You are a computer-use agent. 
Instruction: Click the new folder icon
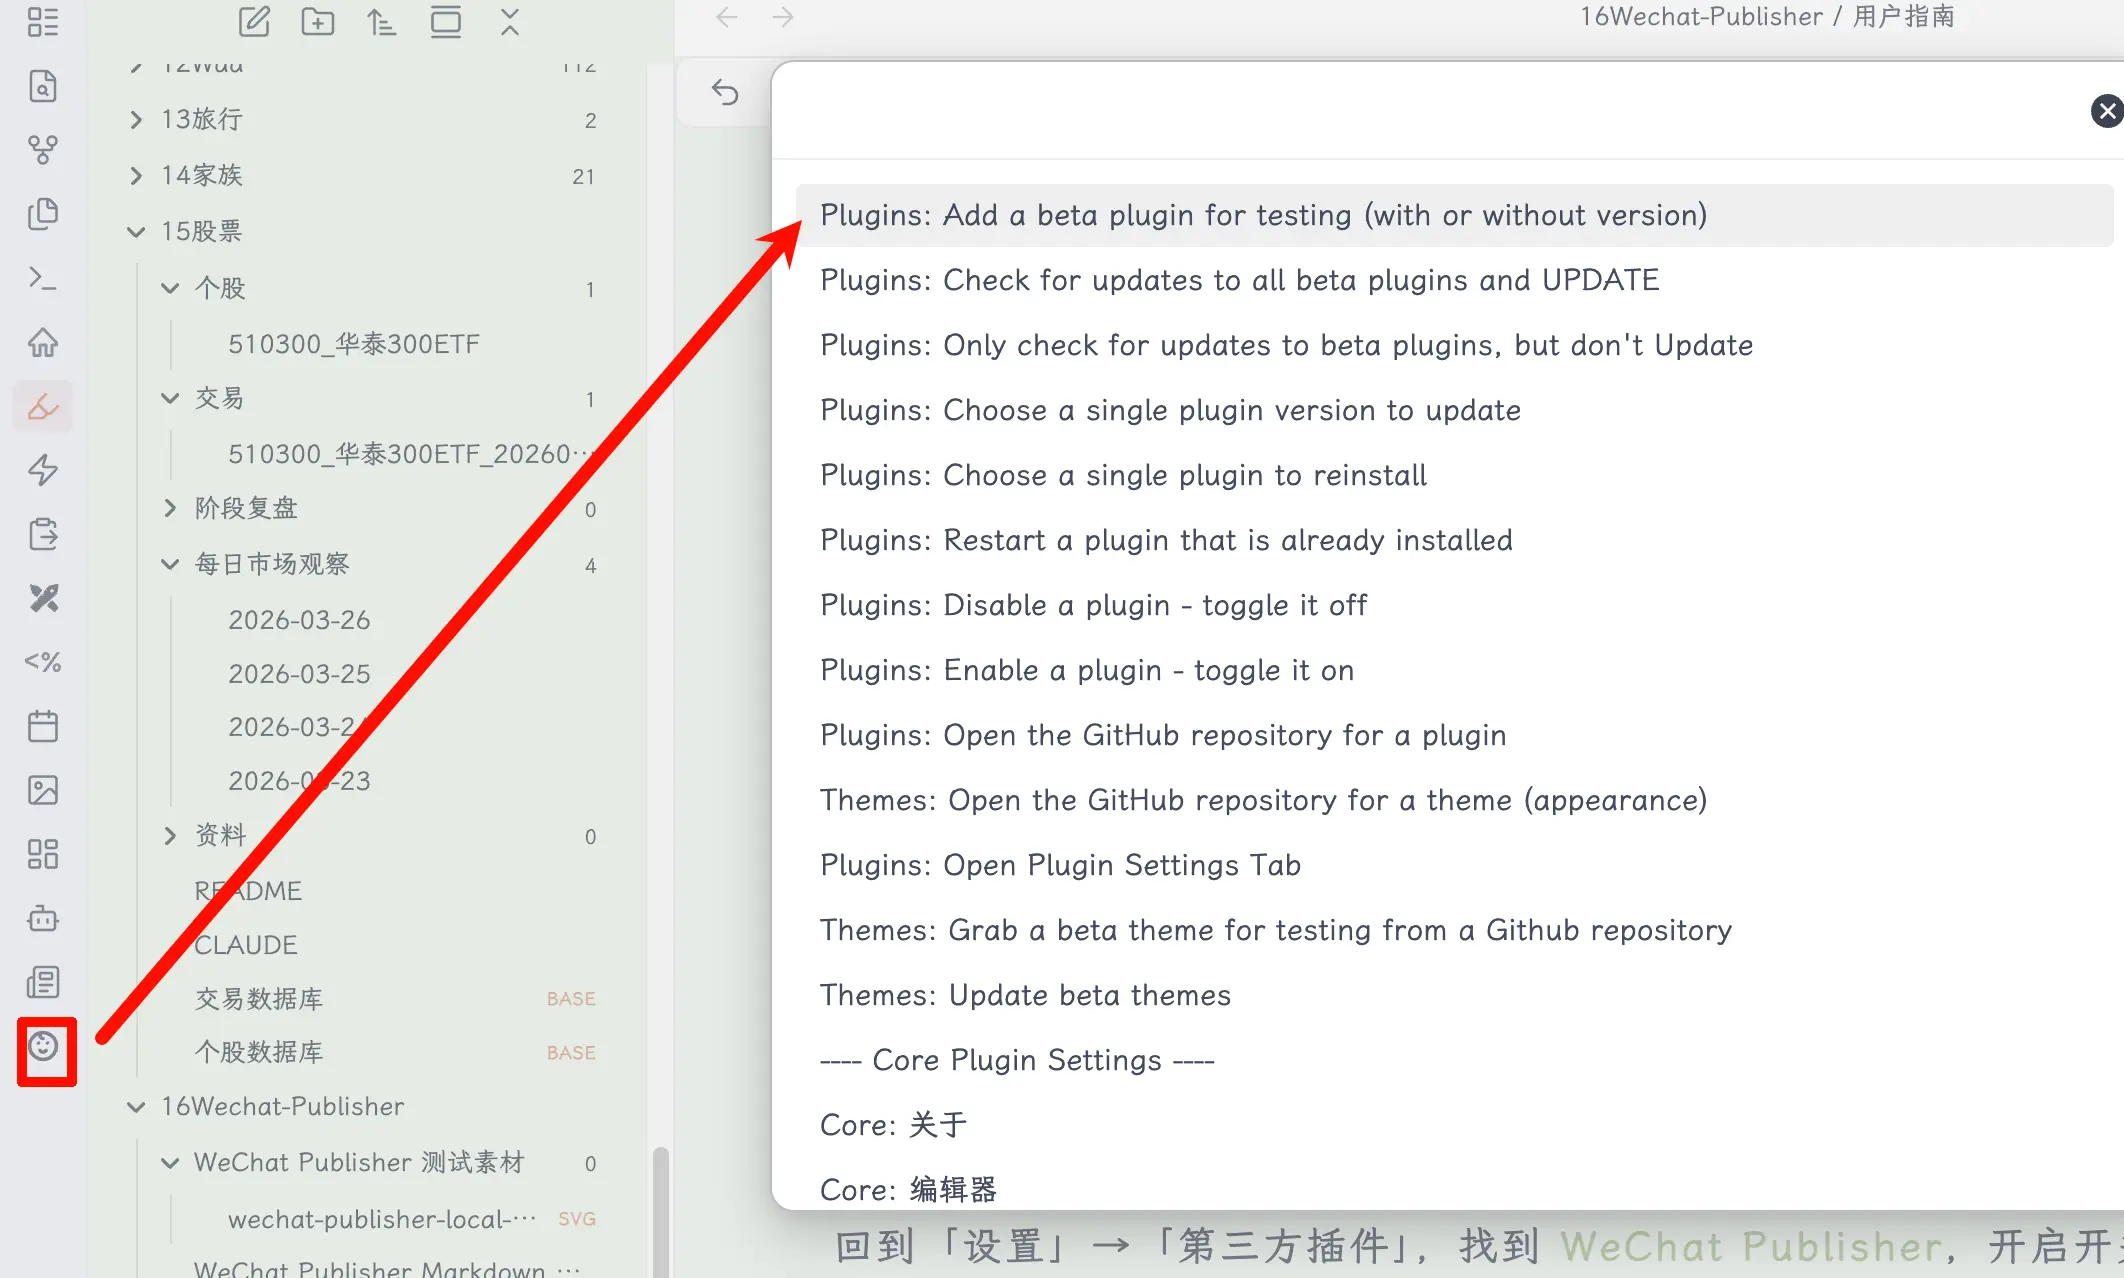coord(318,21)
